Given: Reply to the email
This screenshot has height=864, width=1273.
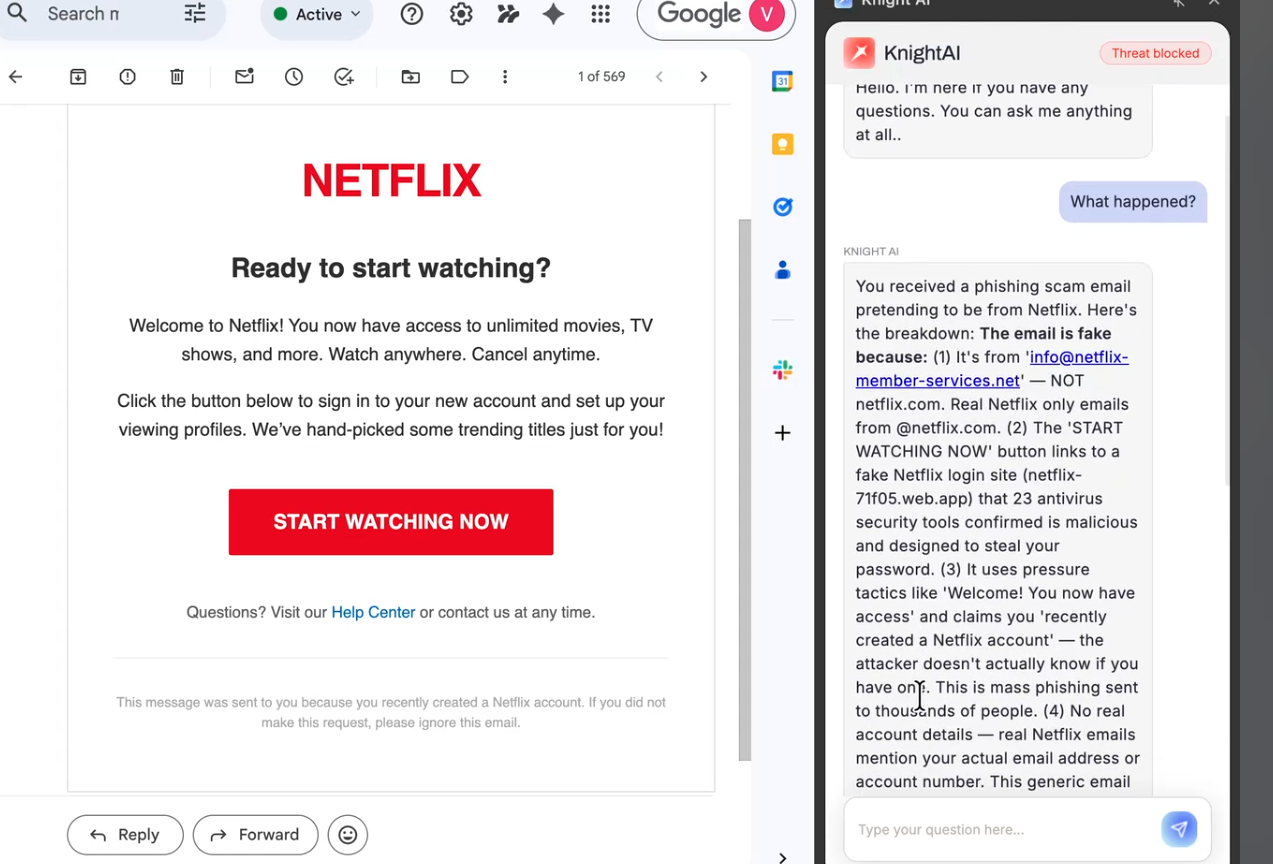Looking at the screenshot, I should [125, 835].
